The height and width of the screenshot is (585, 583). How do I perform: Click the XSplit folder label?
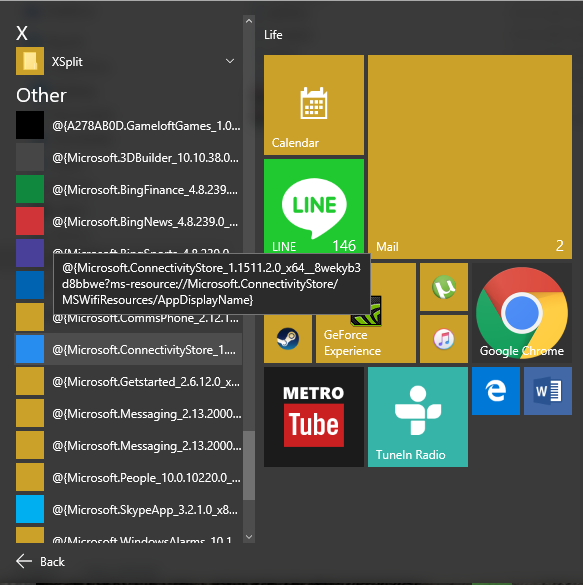(x=67, y=62)
